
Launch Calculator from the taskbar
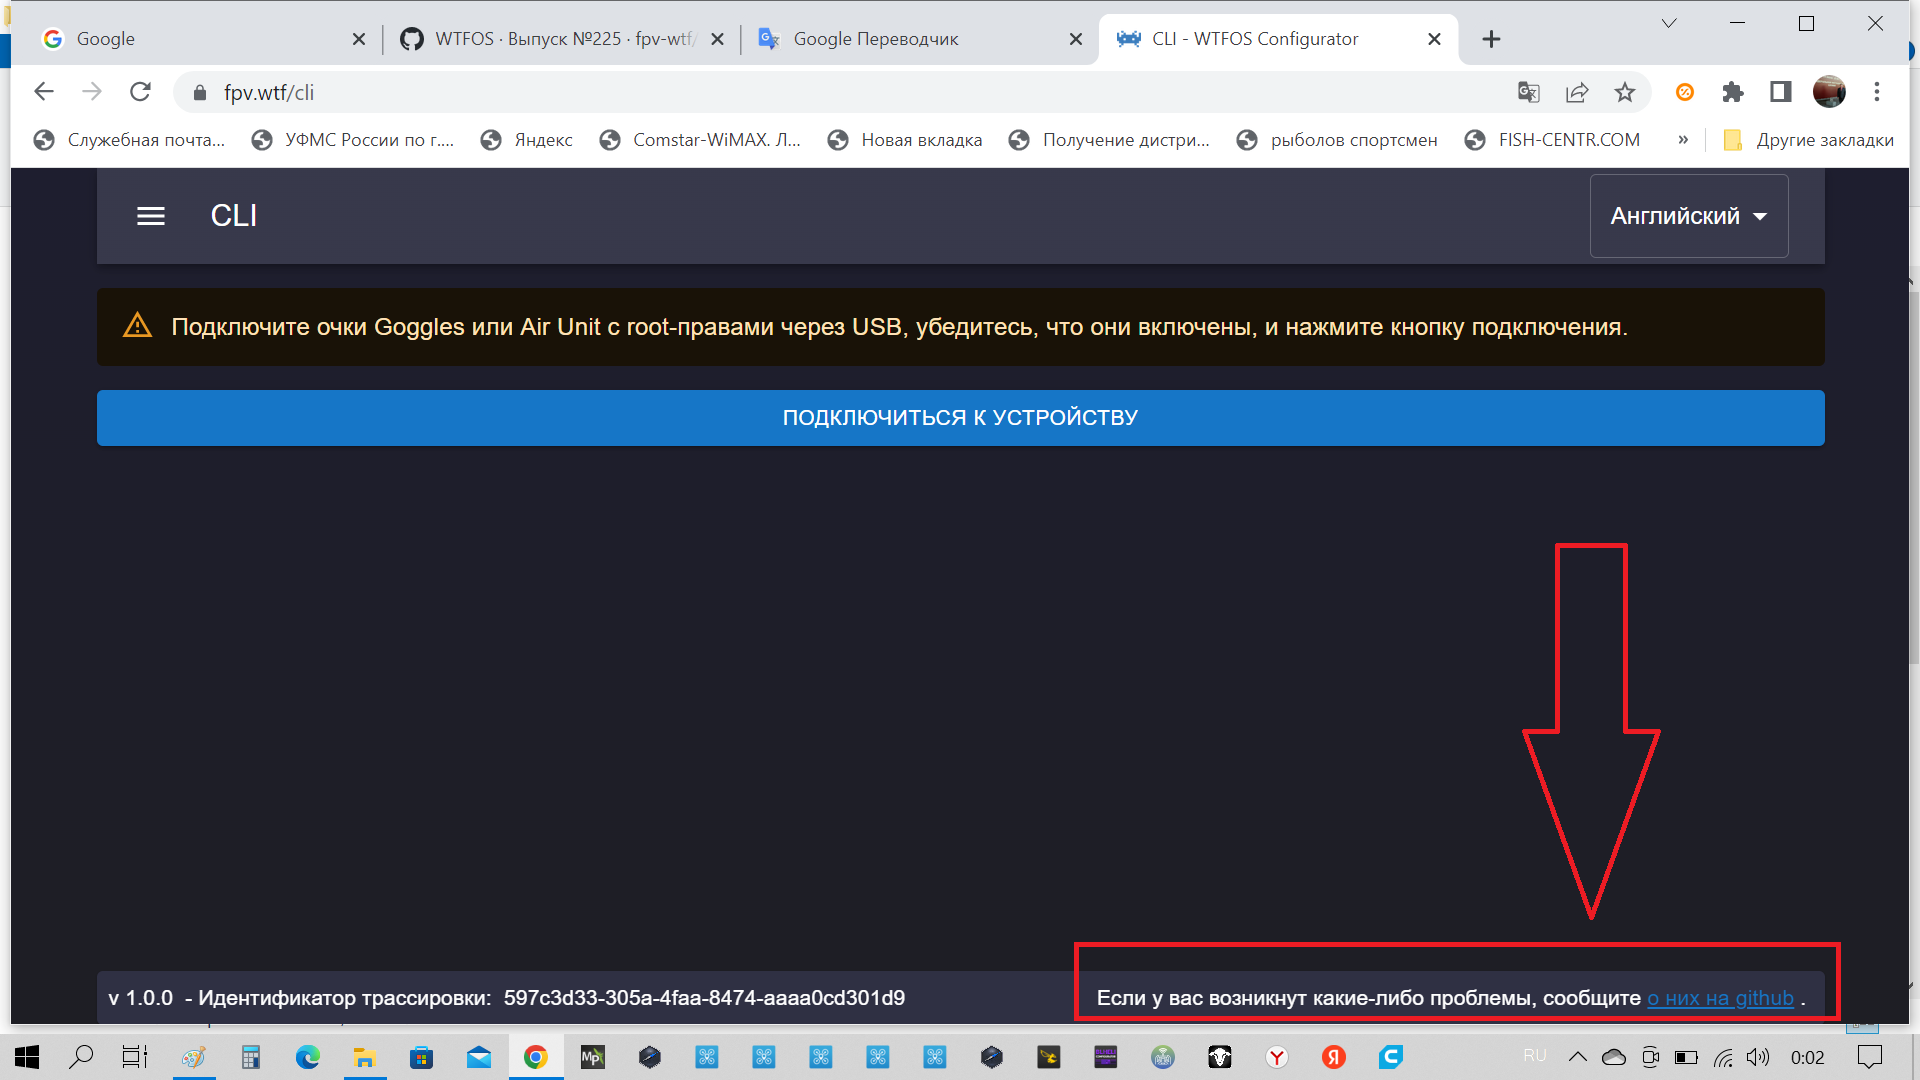click(251, 1057)
